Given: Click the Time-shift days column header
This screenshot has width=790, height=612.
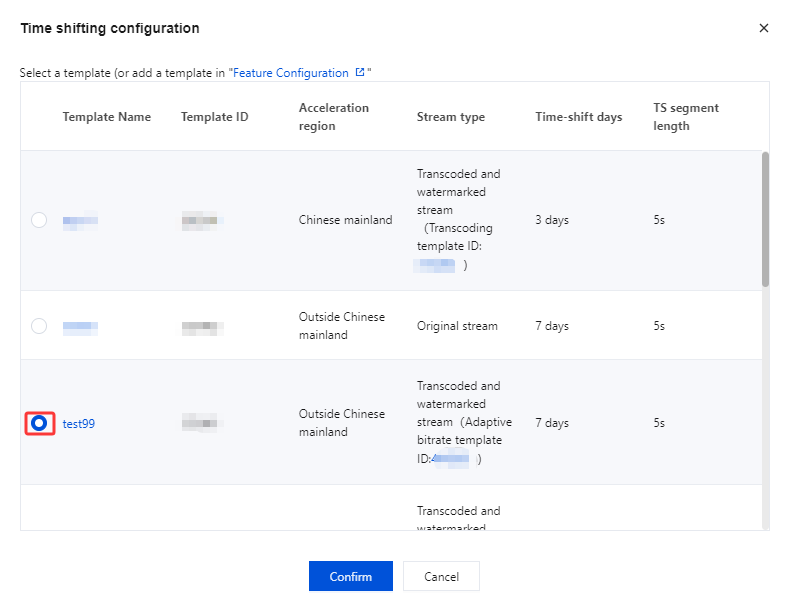Looking at the screenshot, I should pos(579,117).
